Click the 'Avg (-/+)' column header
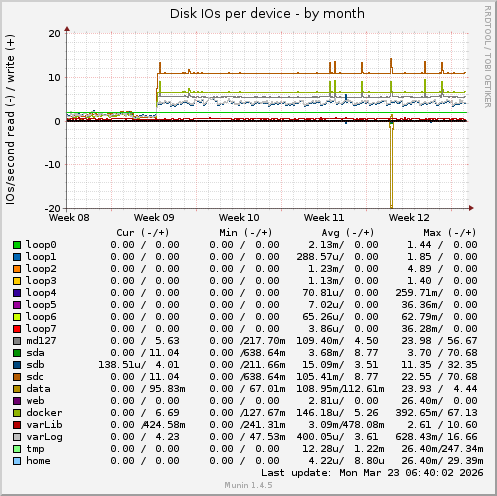 click(348, 232)
